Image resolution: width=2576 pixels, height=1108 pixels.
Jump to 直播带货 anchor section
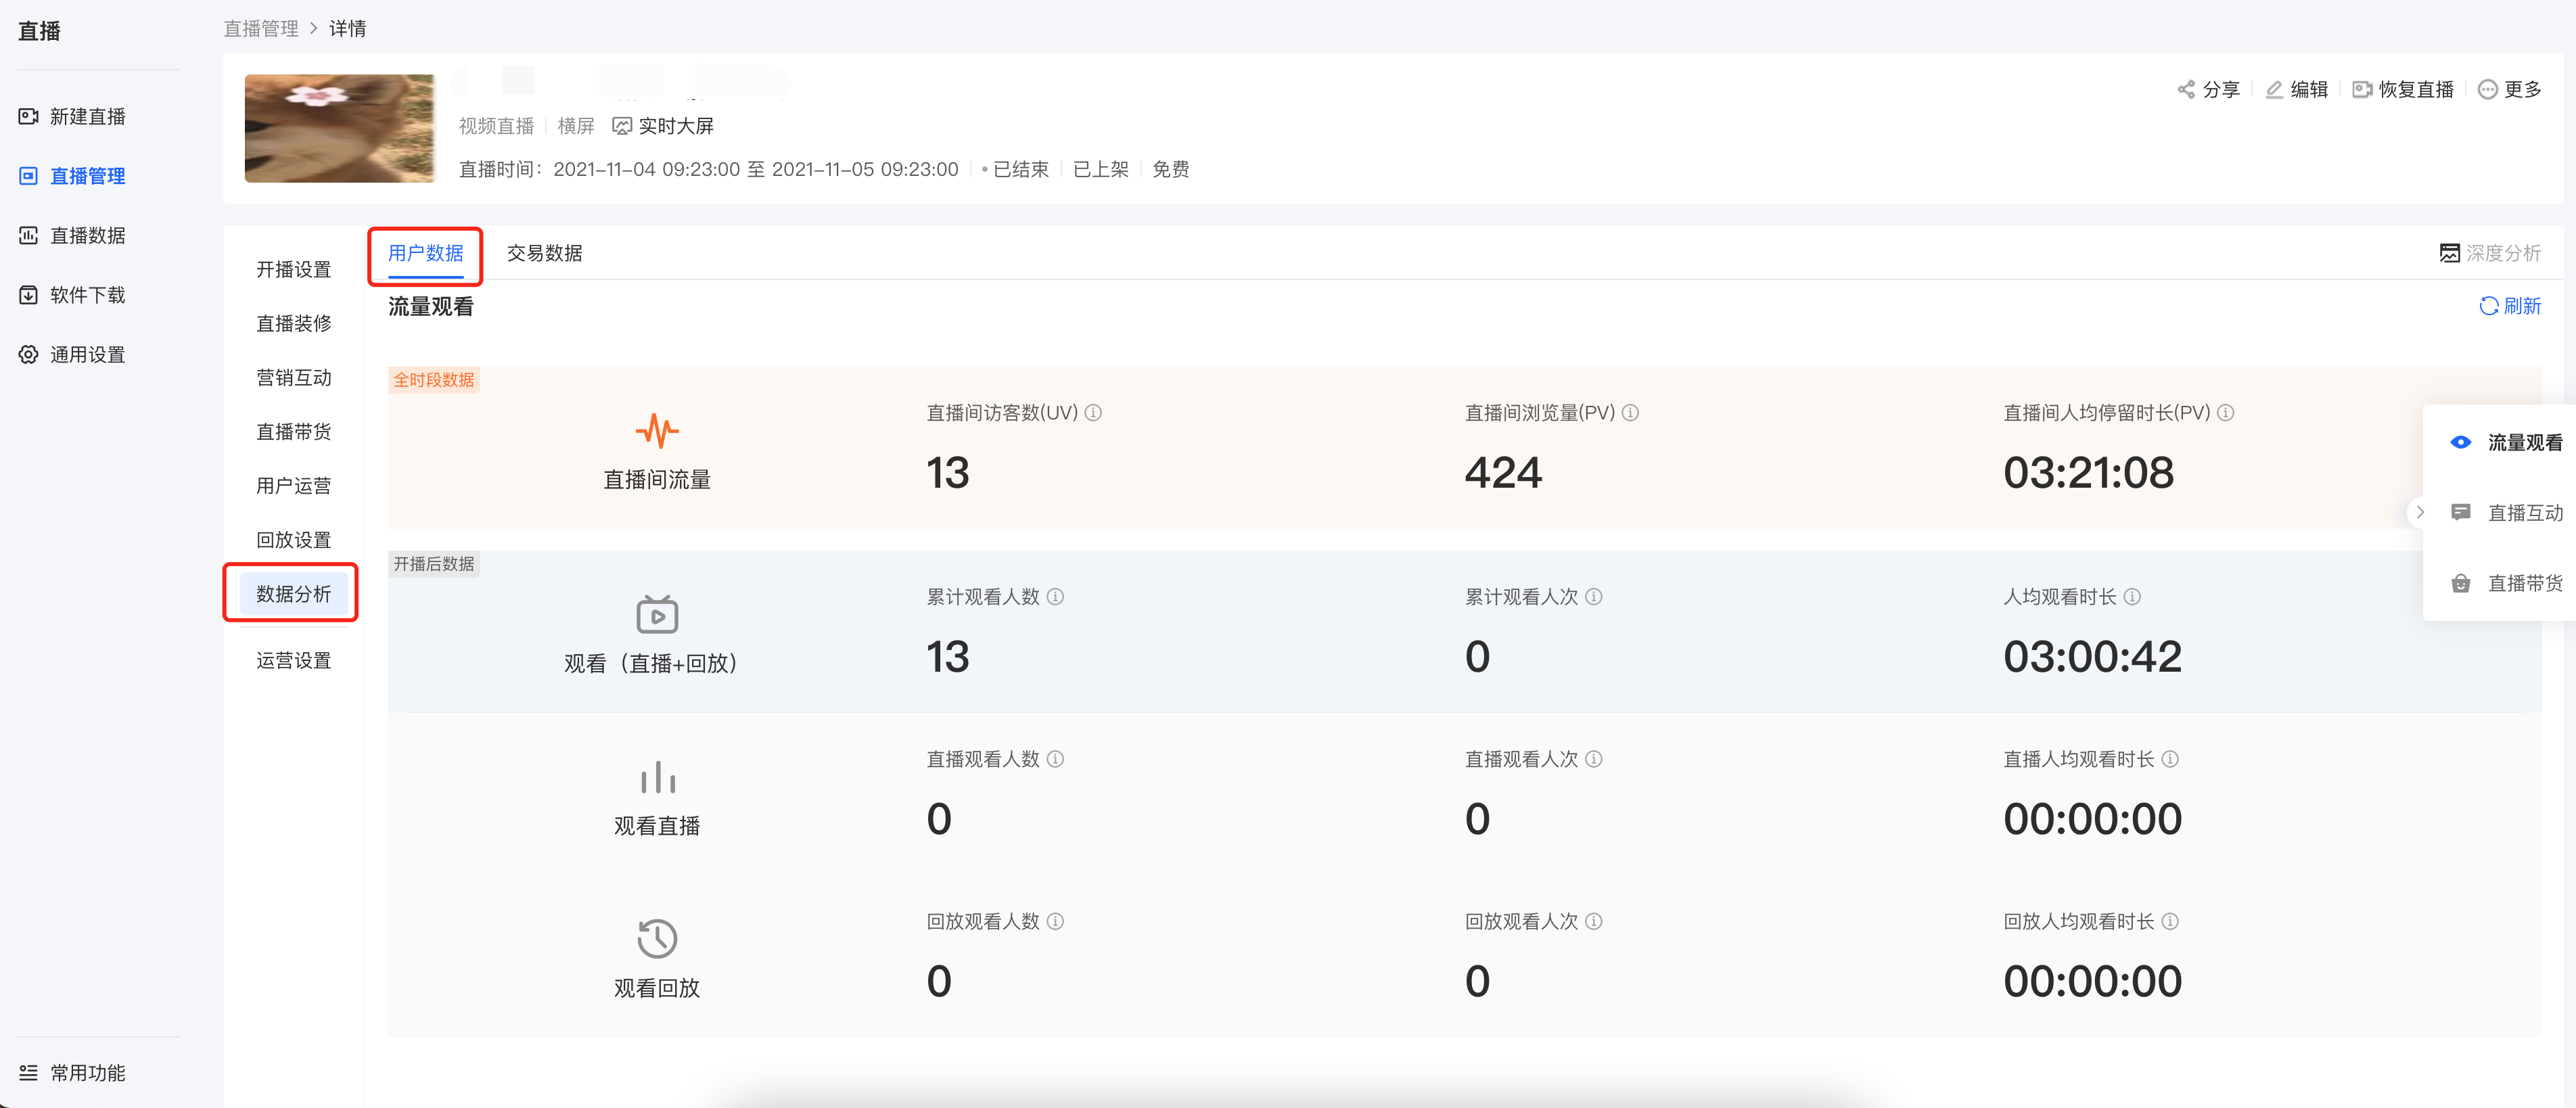(2506, 584)
